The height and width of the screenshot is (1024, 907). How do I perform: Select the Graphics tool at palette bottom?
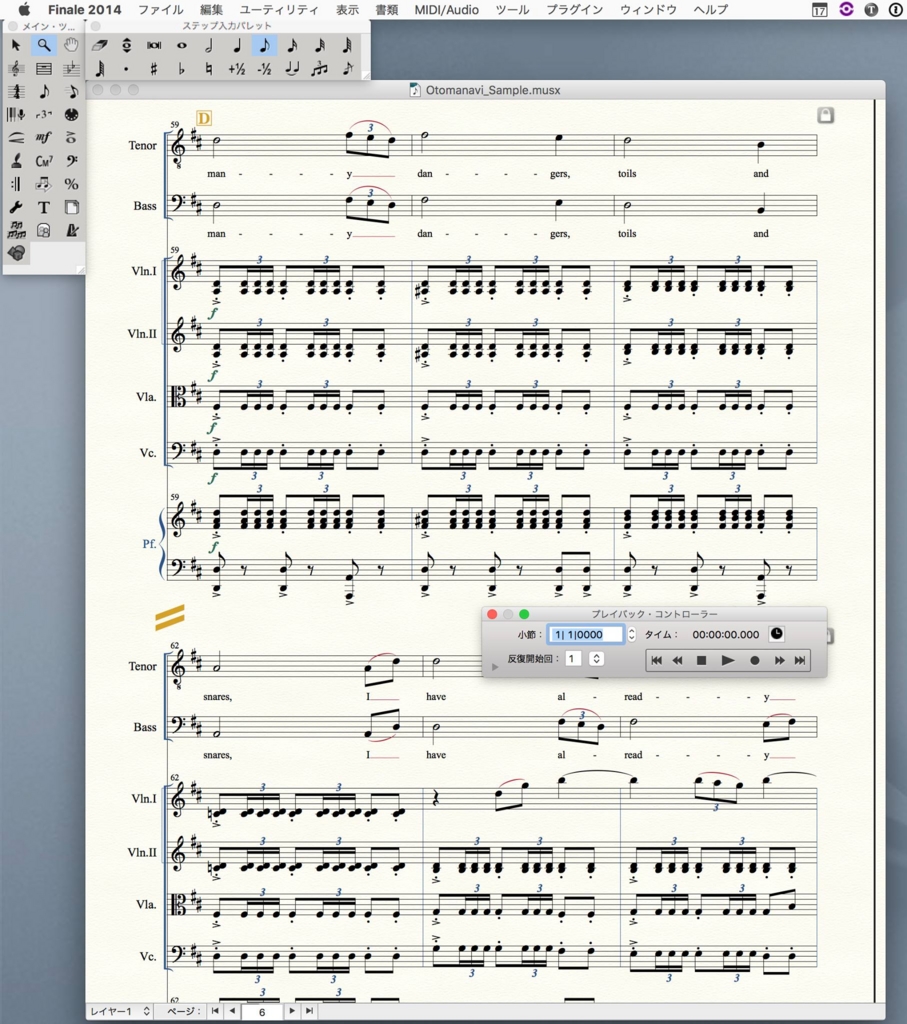[16, 253]
